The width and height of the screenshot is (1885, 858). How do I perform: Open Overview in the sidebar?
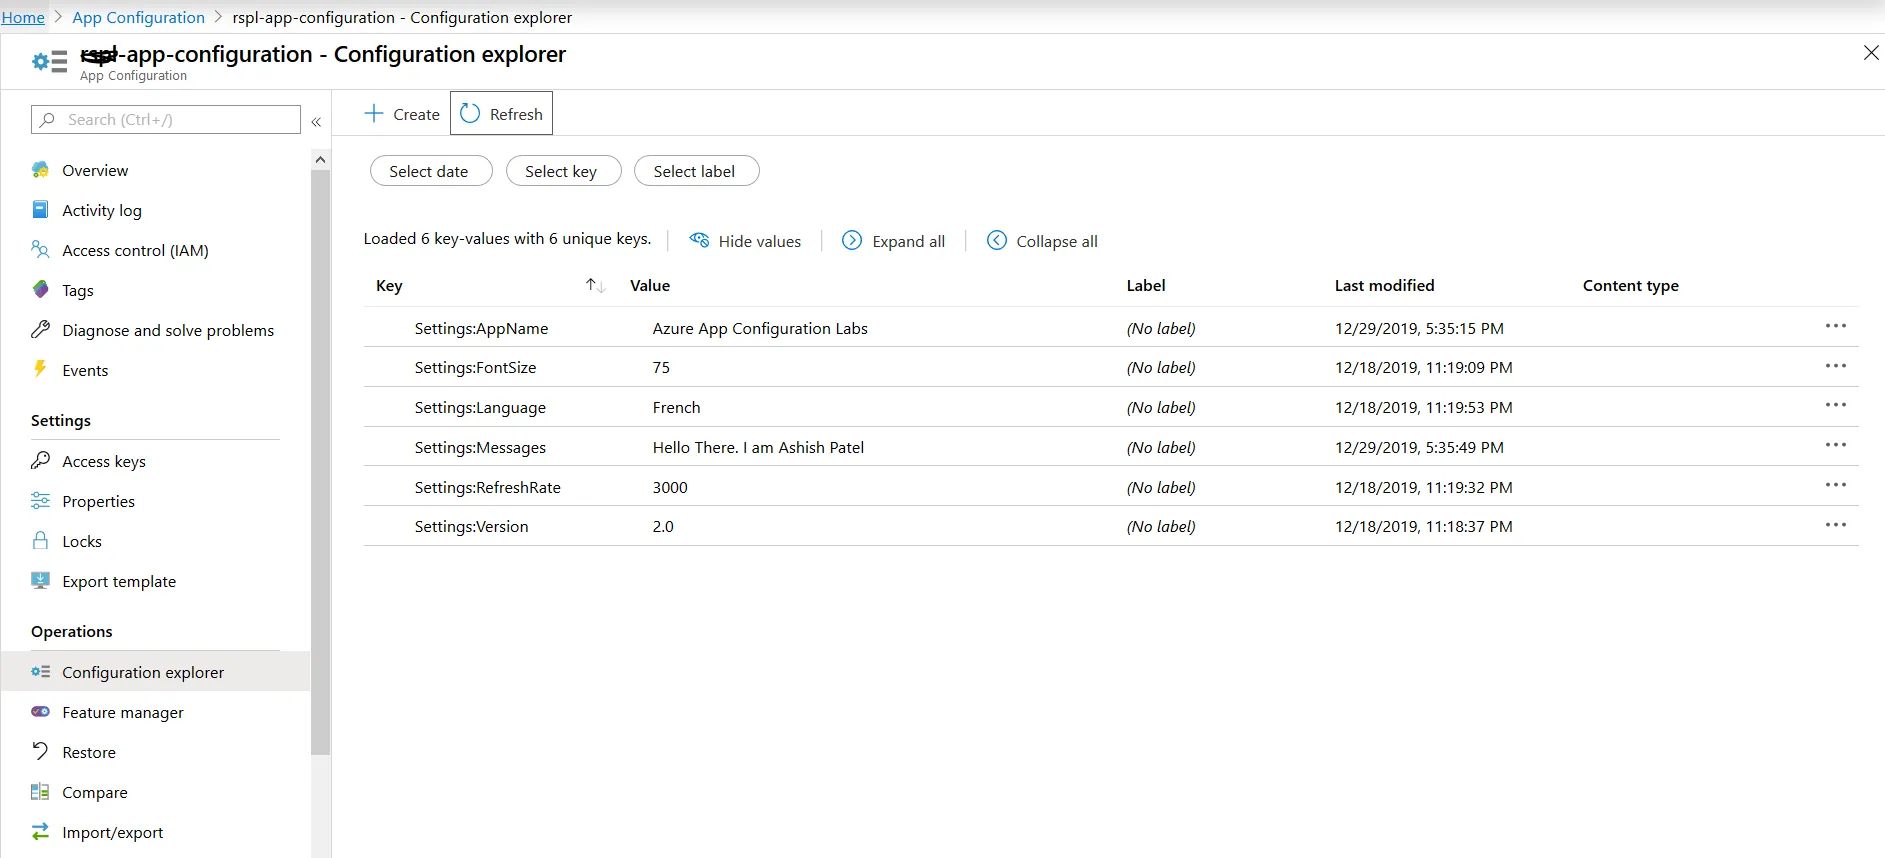95,170
